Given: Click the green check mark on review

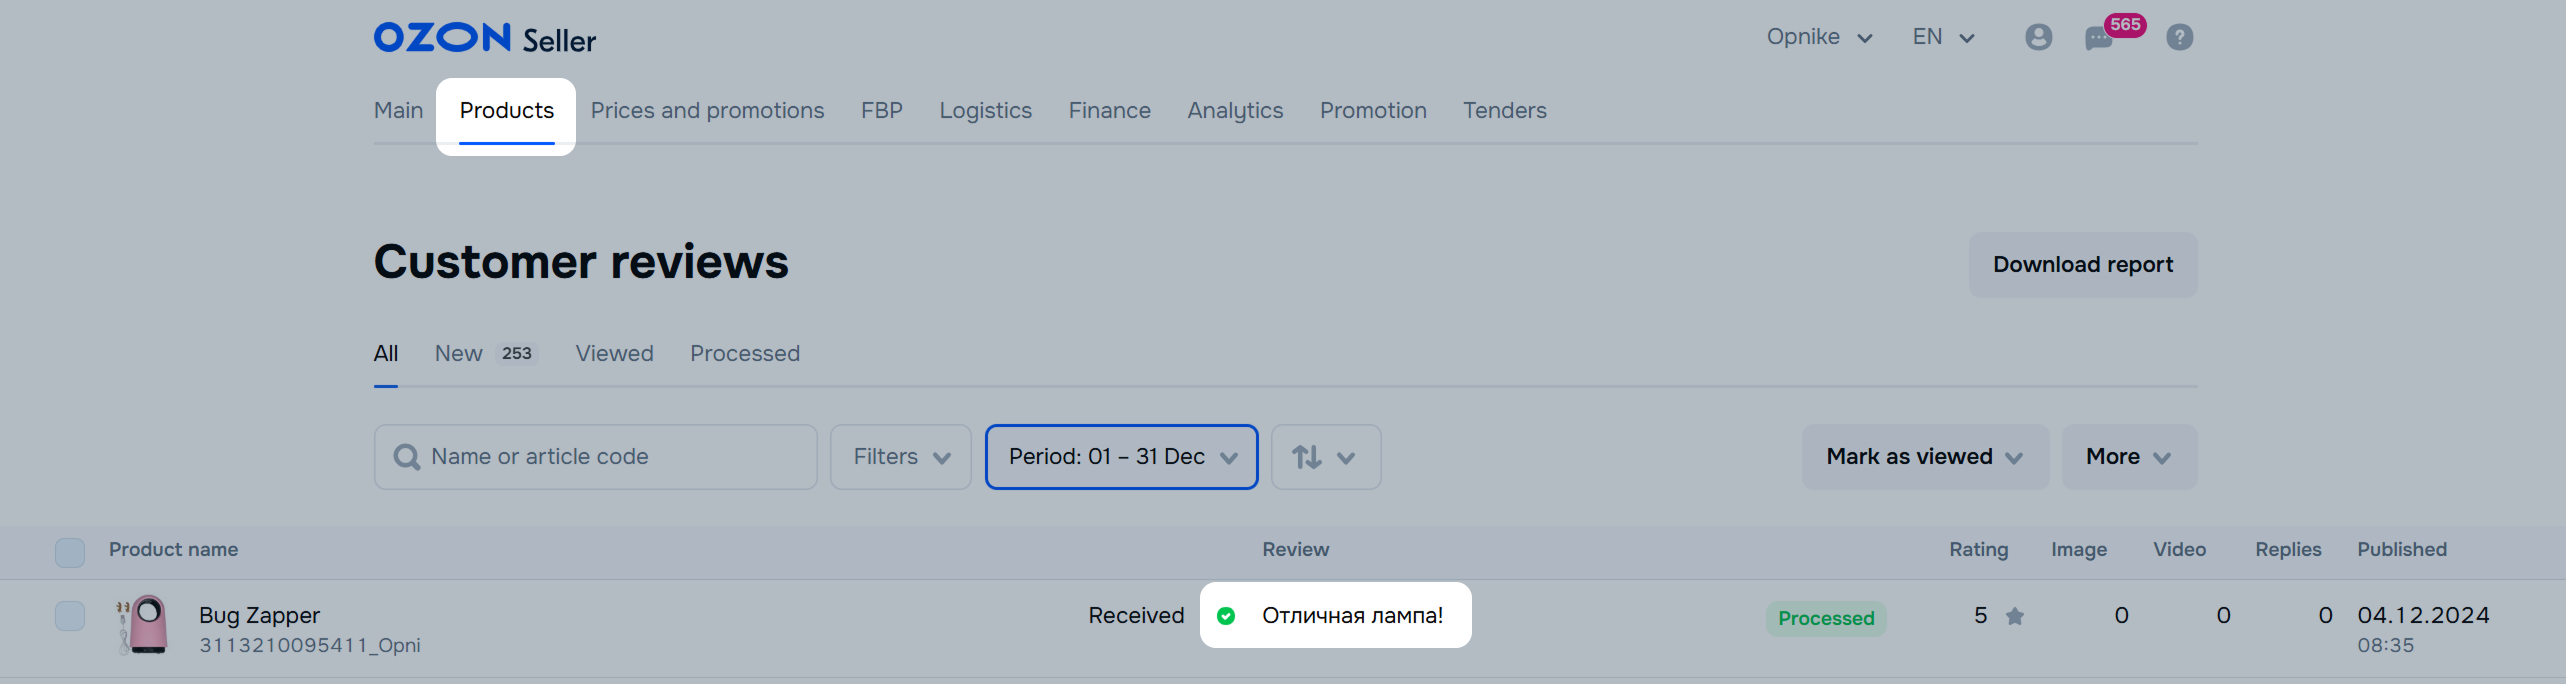Looking at the screenshot, I should tap(1226, 616).
